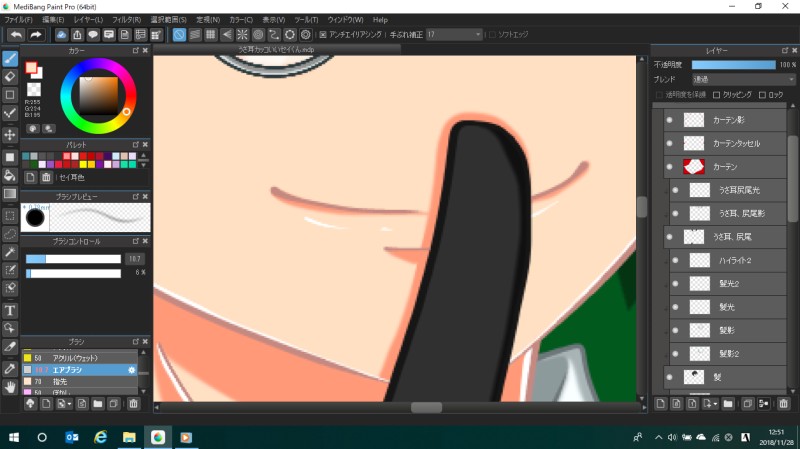
Task: Undock the カラー panel
Action: (135, 51)
